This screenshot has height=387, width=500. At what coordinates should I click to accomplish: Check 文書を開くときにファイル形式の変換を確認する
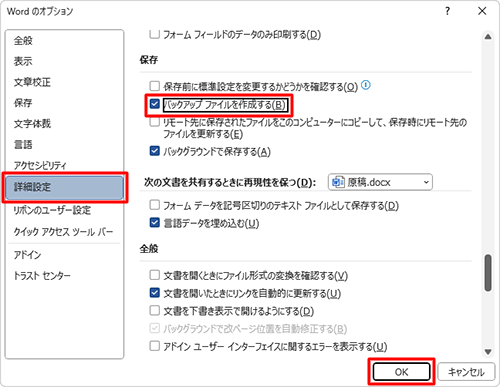pos(154,275)
